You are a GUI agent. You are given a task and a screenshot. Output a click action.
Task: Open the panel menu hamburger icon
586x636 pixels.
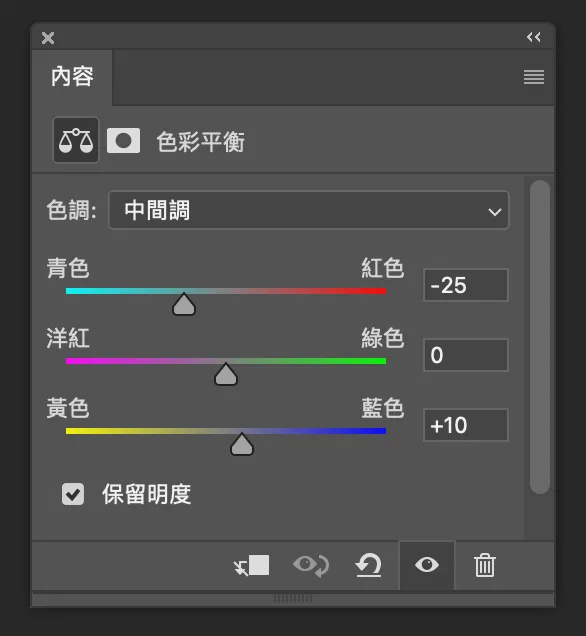point(534,77)
